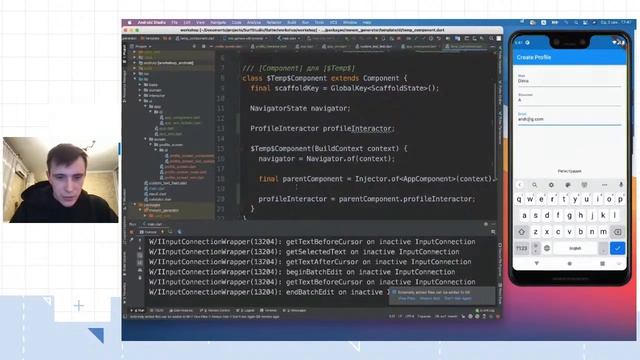640x360 pixels.
Task: Click Always Add link in notification
Action: click(430, 298)
